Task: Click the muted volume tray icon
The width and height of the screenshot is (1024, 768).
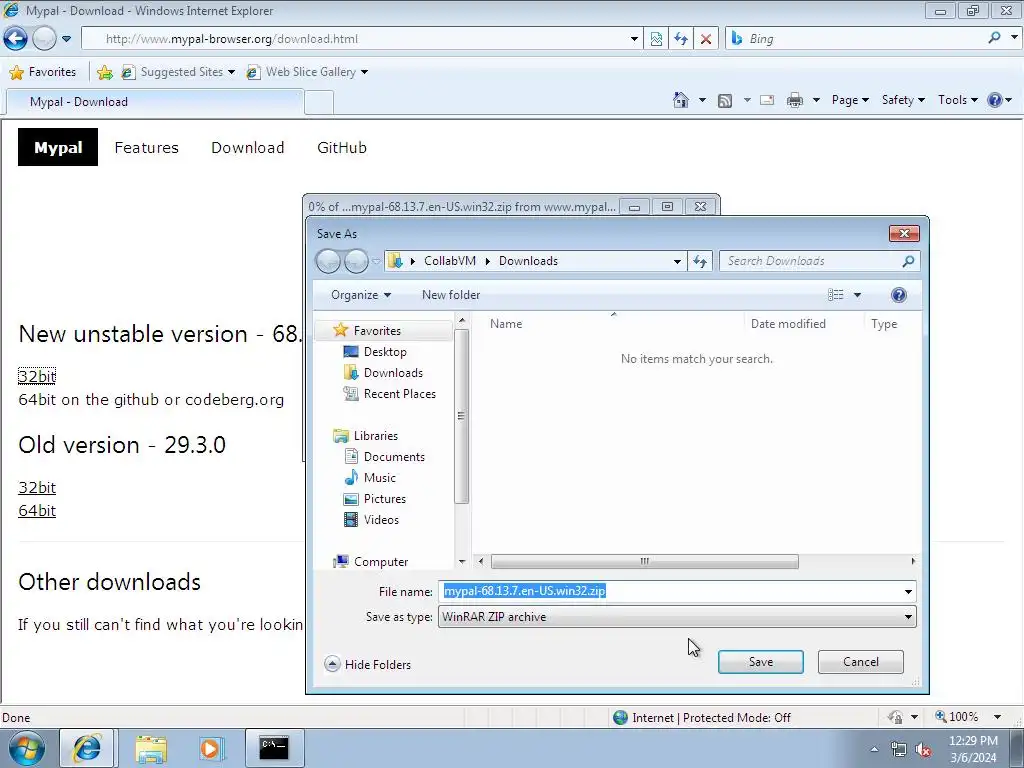Action: 923,749
